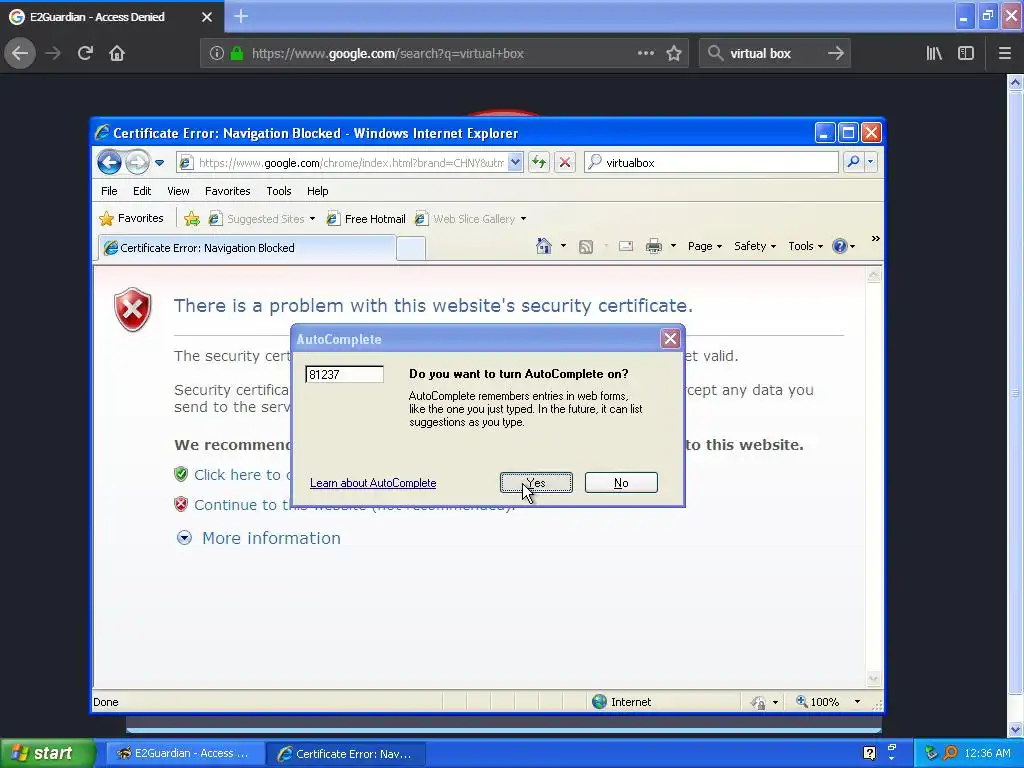Open the Firefox hamburger menu
This screenshot has height=768, width=1024.
[1004, 54]
